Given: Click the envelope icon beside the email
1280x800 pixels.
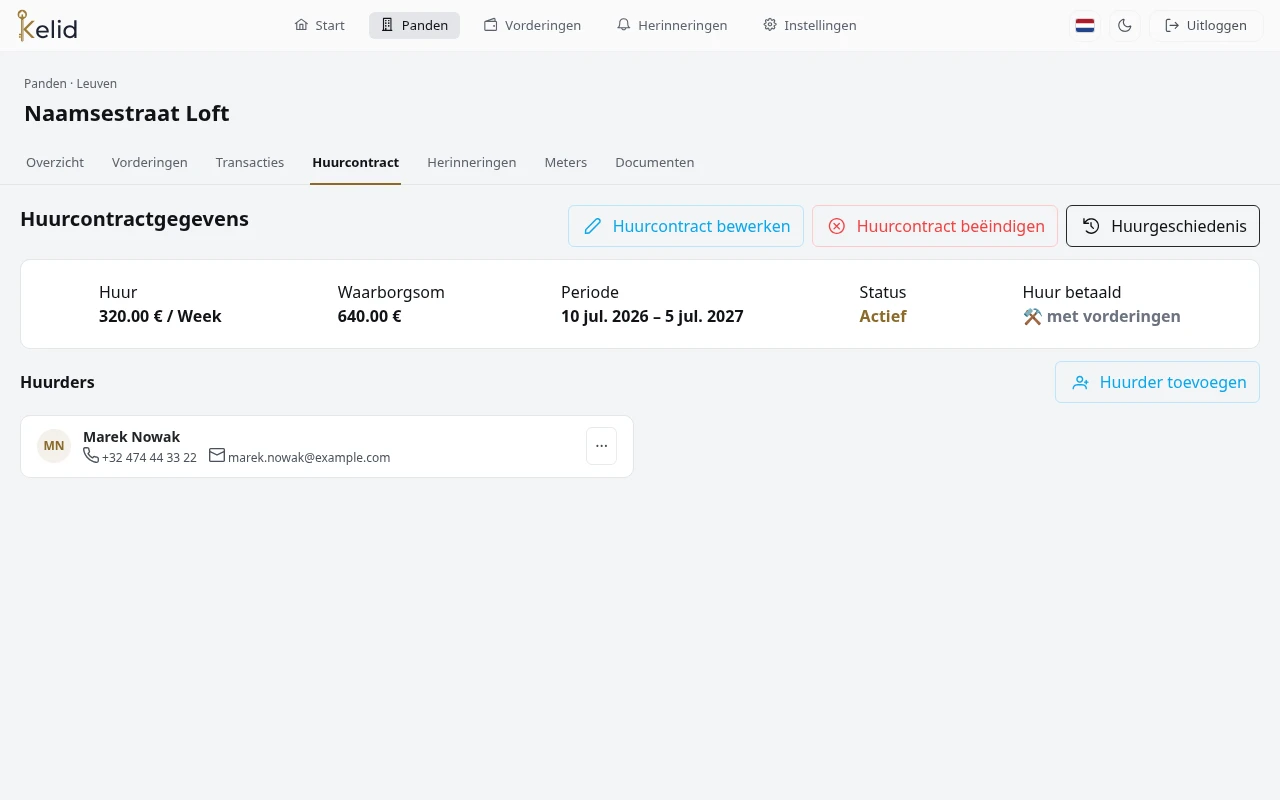Looking at the screenshot, I should (217, 455).
